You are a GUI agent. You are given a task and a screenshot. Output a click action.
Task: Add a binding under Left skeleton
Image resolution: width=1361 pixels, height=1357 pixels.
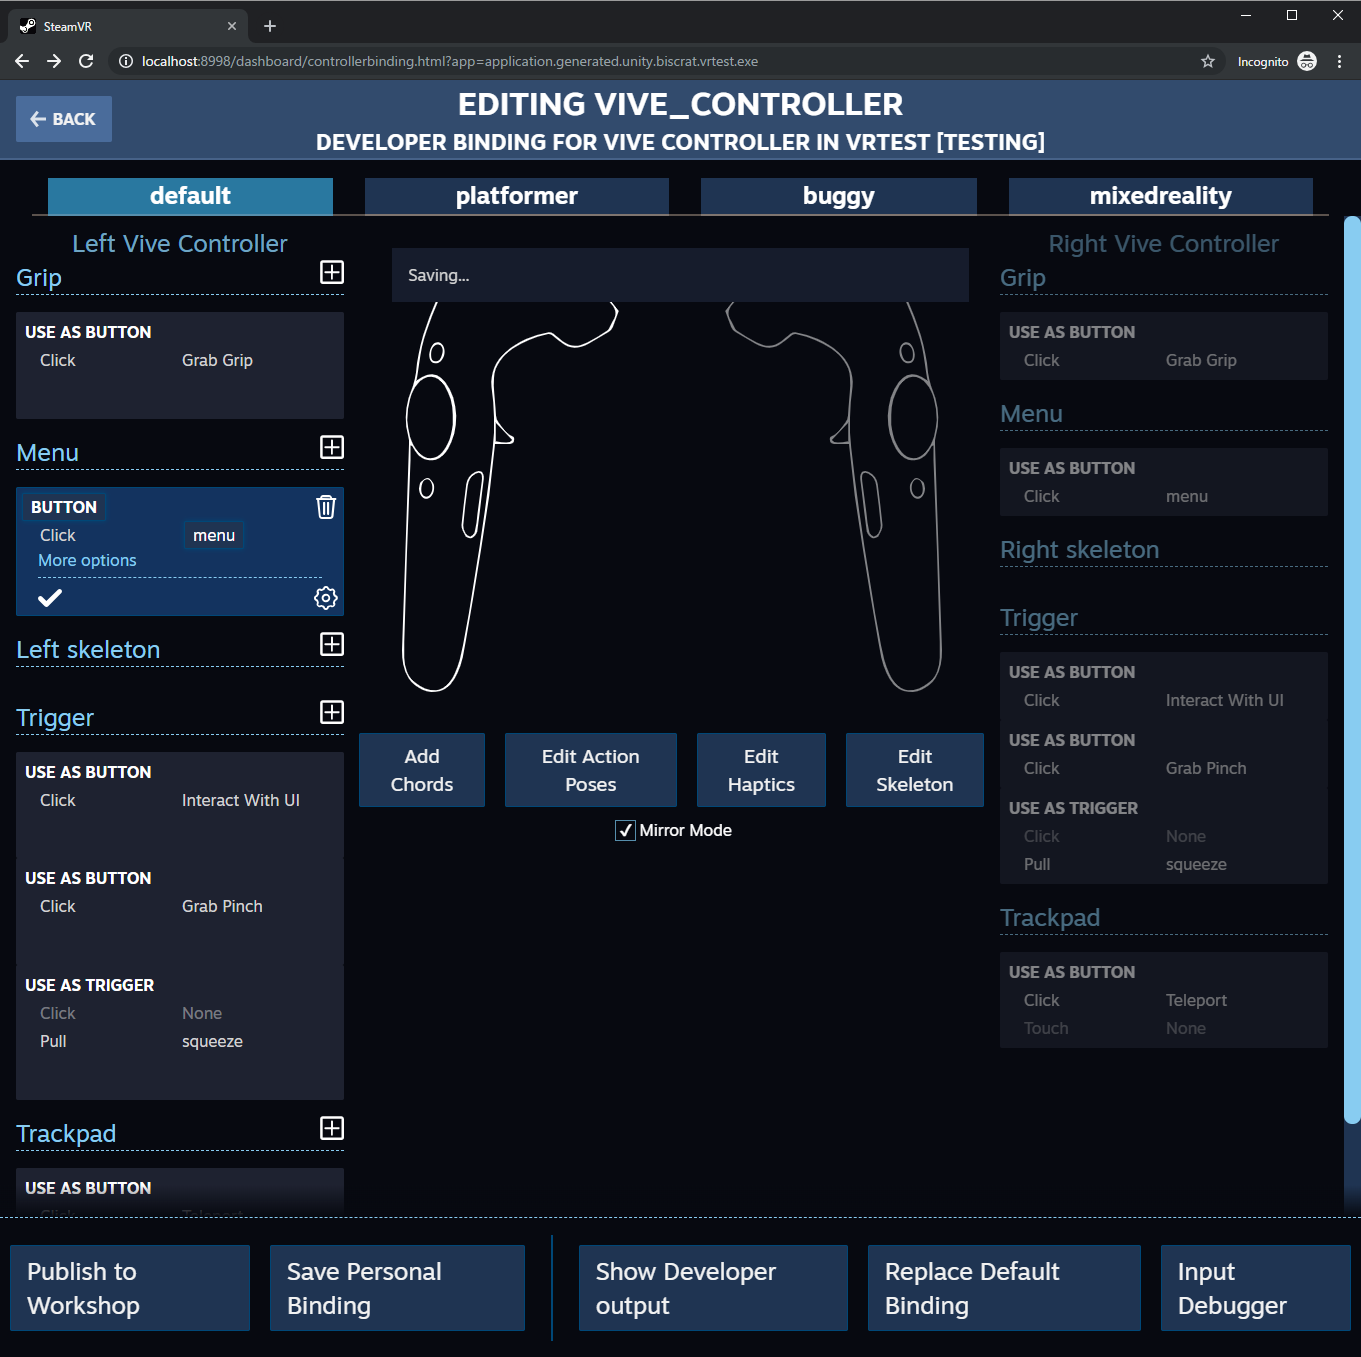(x=331, y=645)
